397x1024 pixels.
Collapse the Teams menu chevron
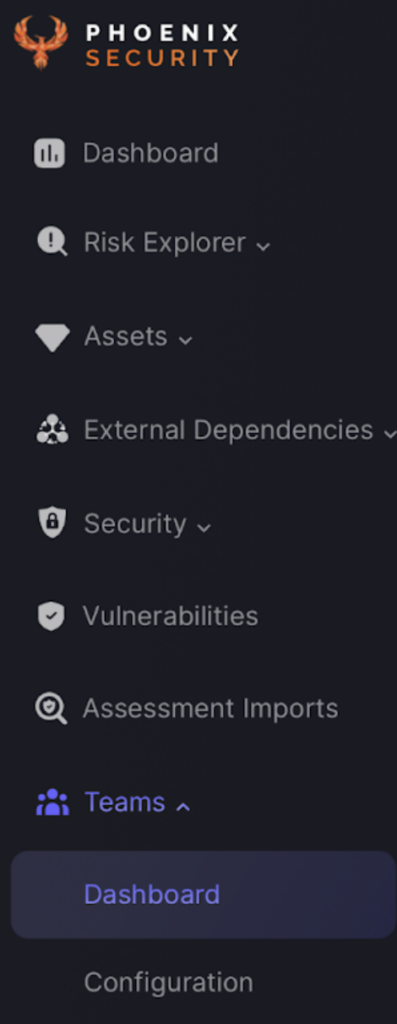183,807
